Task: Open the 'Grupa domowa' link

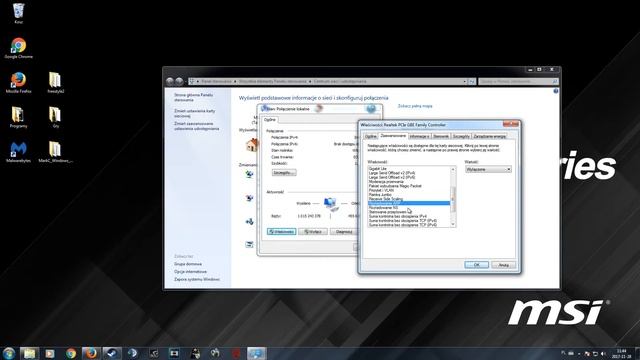Action: click(188, 264)
